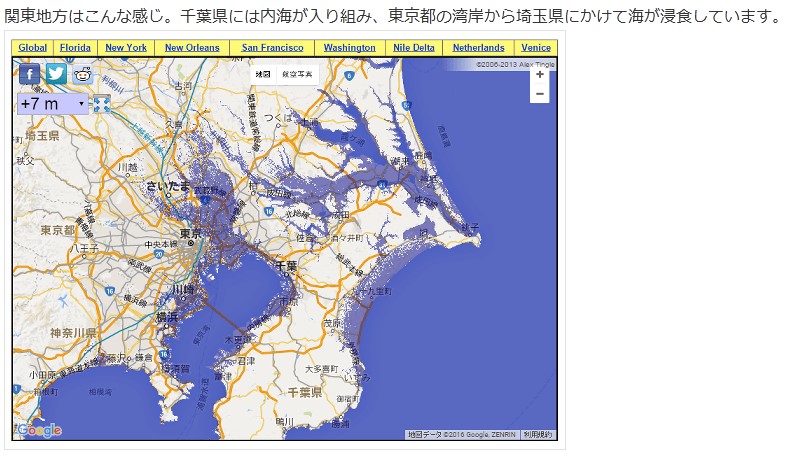Viewport: 787px width, 454px height.
Task: Select the New York tab
Action: pyautogui.click(x=126, y=48)
